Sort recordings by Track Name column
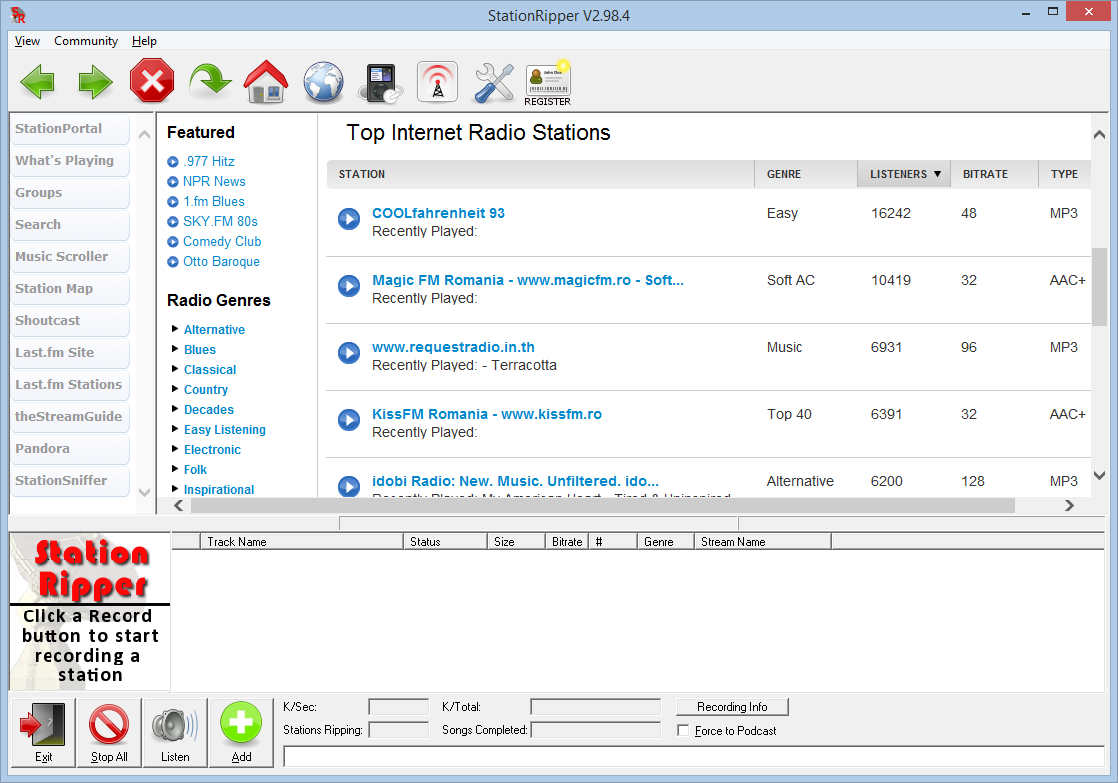 [302, 542]
